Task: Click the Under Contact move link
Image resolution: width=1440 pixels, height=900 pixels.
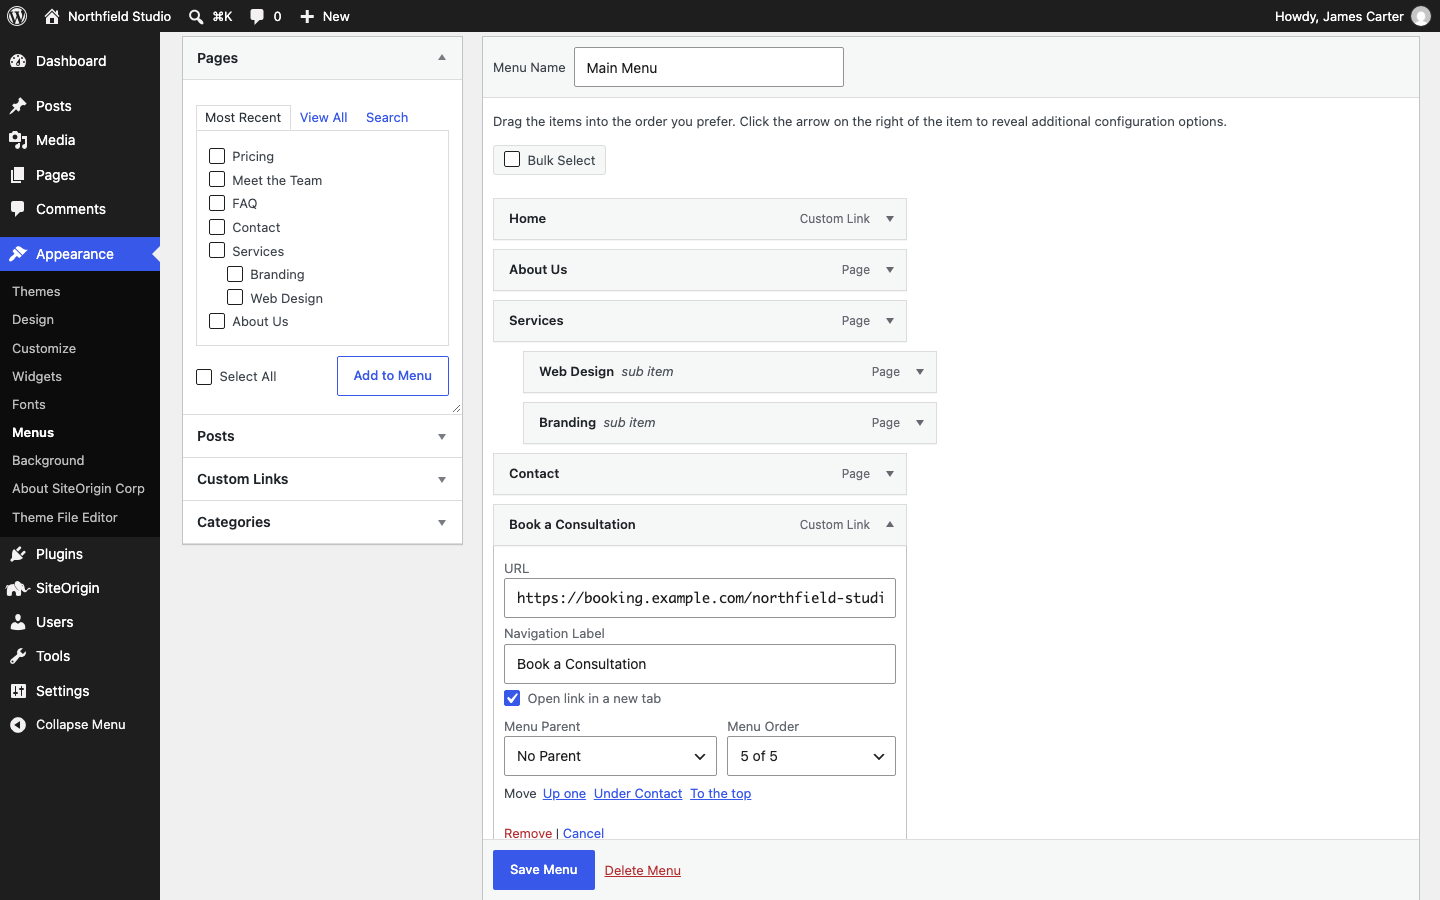Action: click(x=638, y=793)
